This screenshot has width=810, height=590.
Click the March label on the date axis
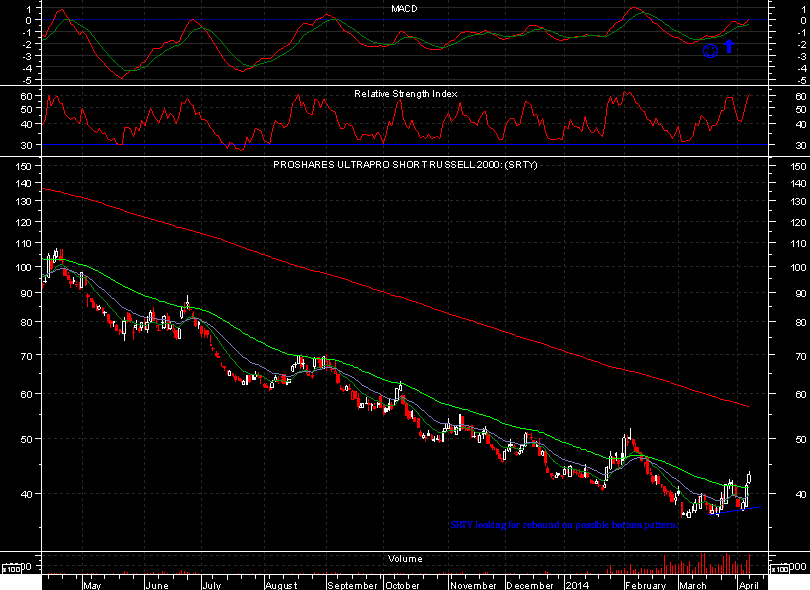[x=693, y=585]
